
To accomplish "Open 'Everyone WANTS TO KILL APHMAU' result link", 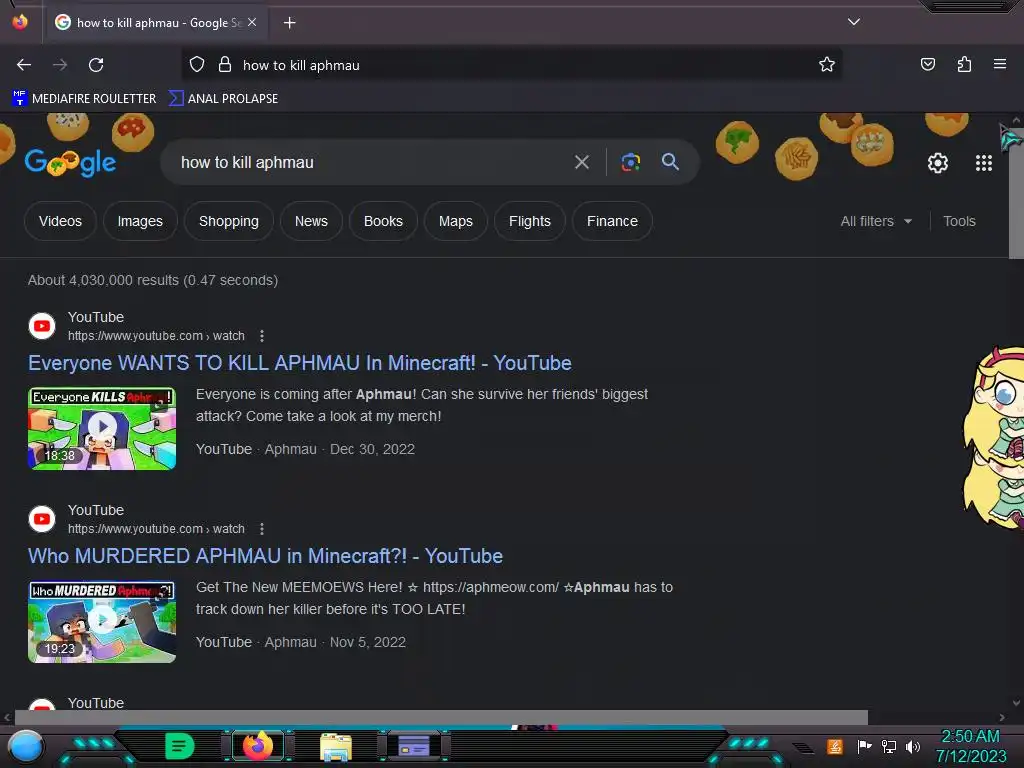I will [300, 362].
